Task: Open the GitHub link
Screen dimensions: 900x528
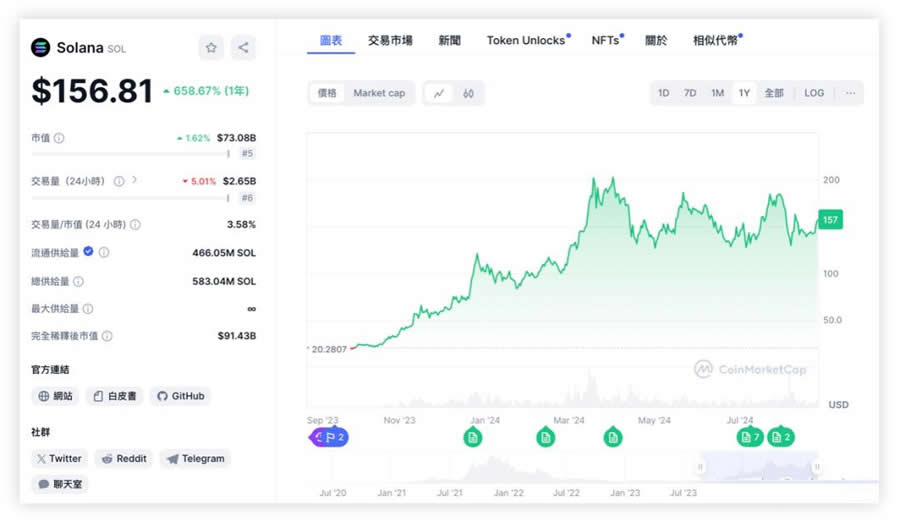Action: click(180, 396)
